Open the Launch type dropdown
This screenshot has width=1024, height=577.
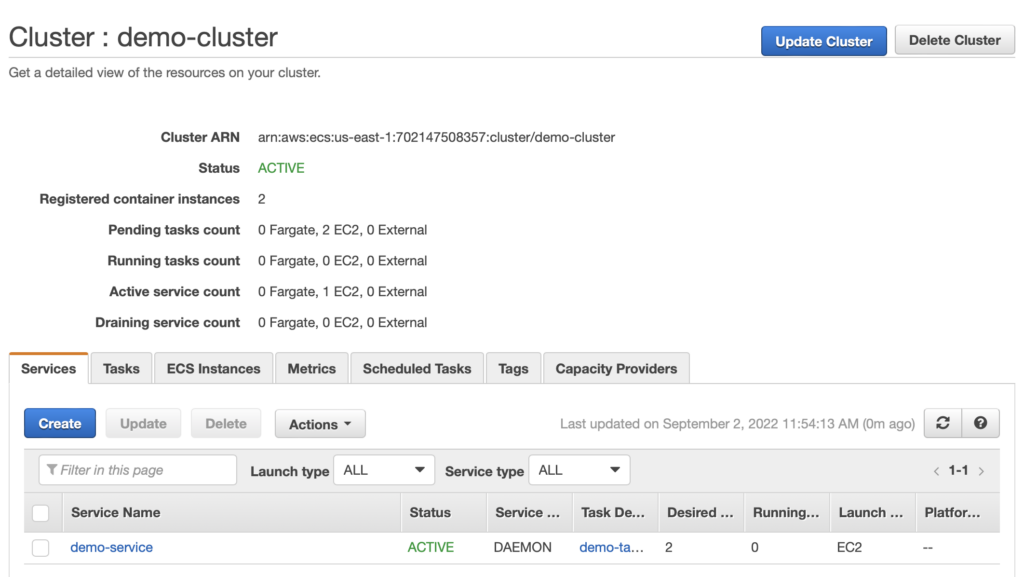384,470
